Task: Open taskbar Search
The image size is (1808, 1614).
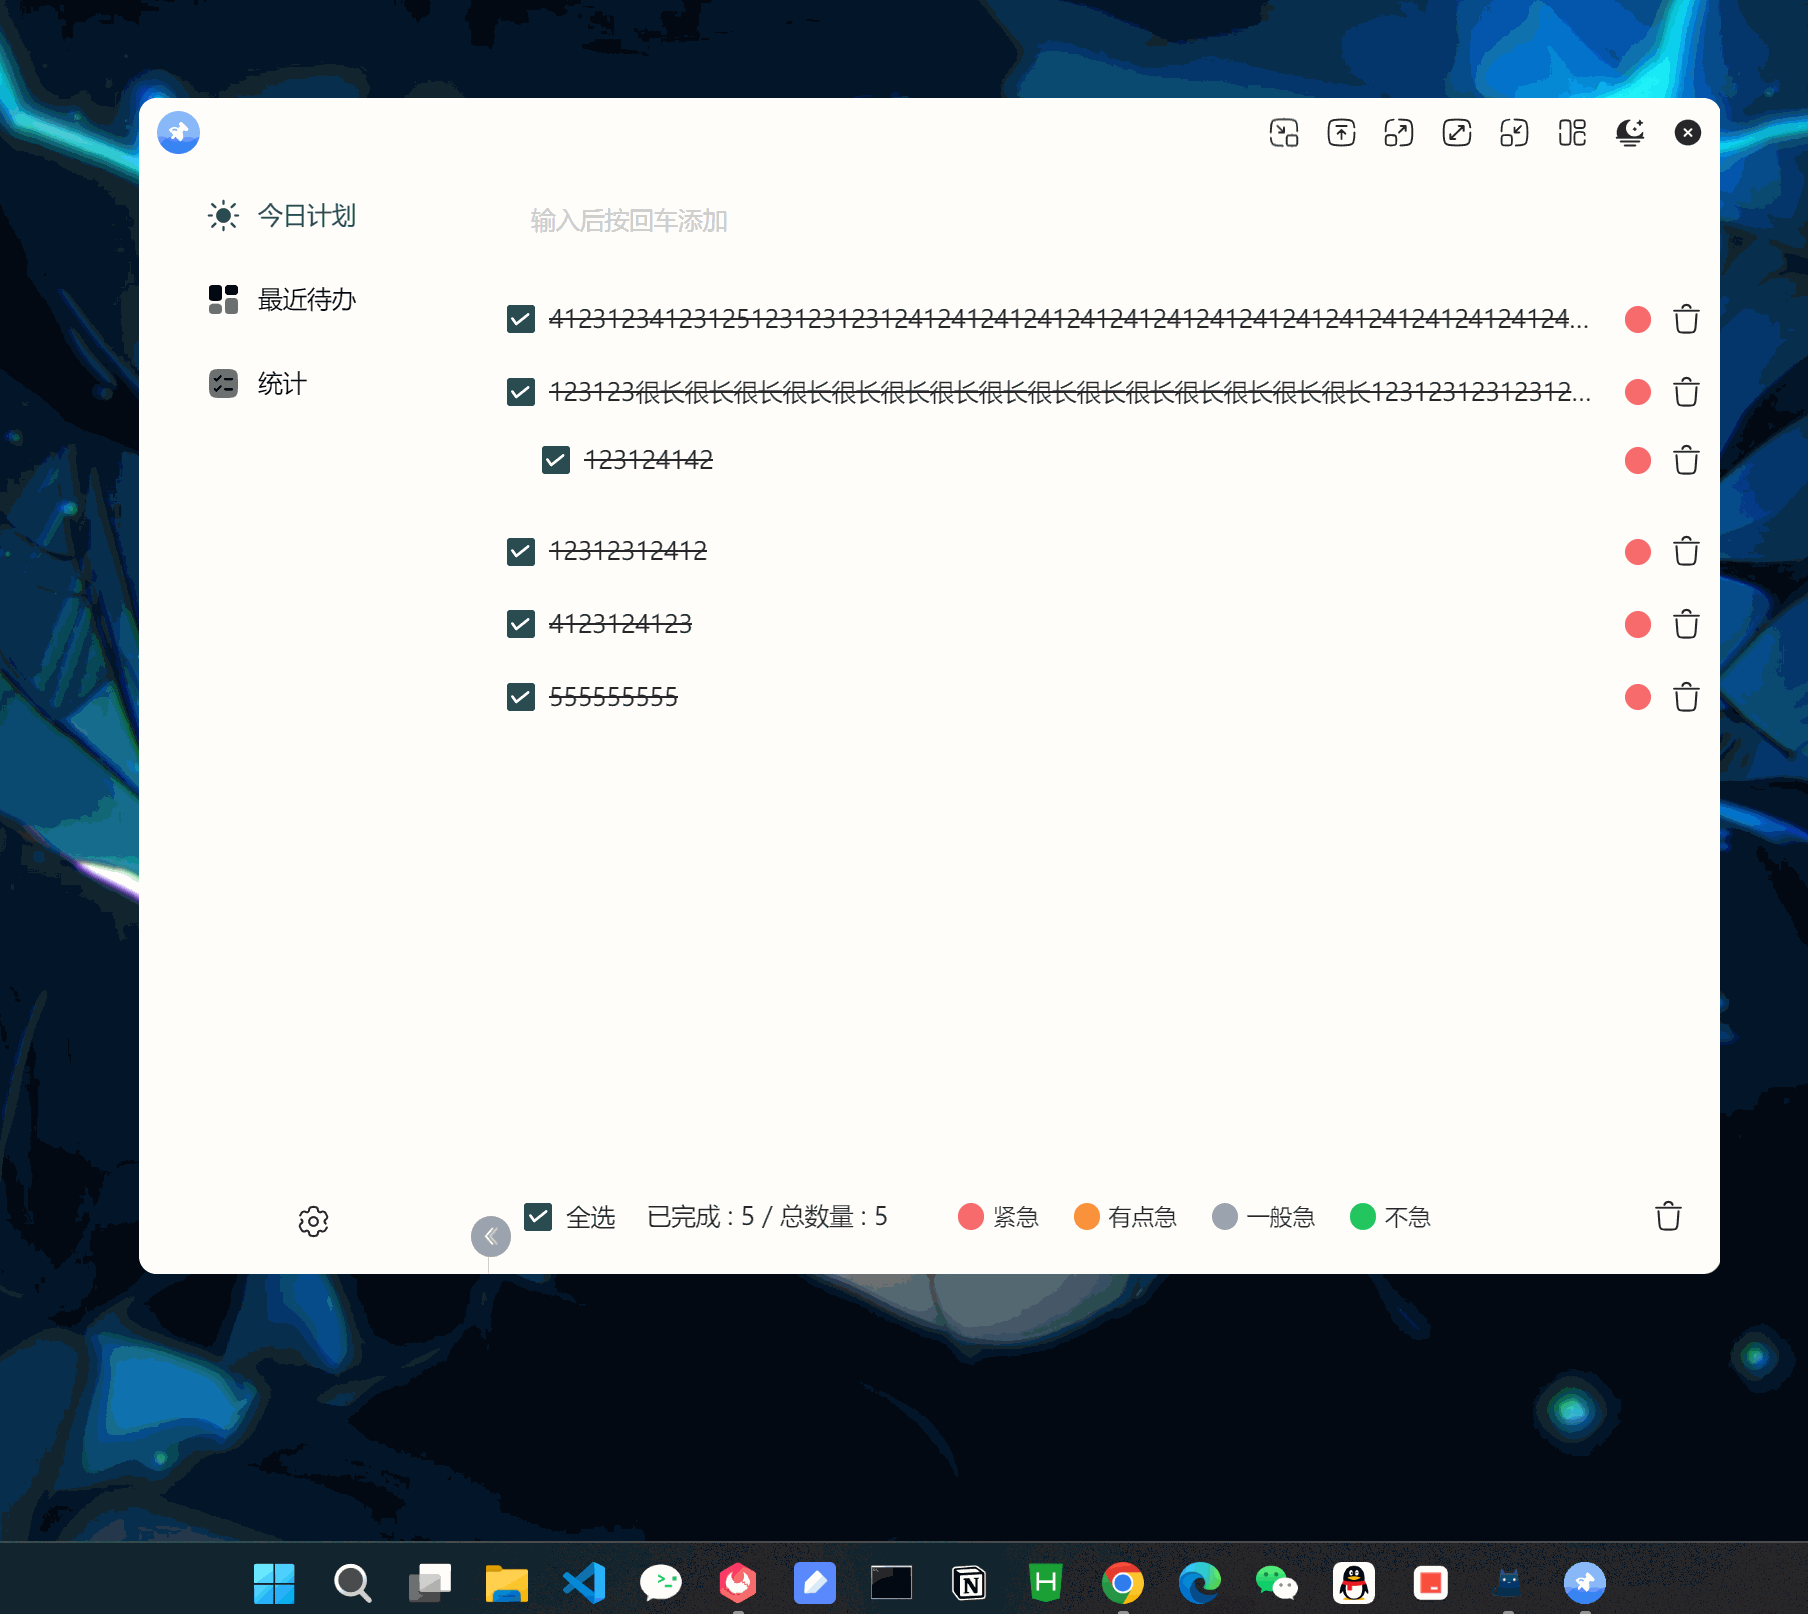Action: click(352, 1583)
